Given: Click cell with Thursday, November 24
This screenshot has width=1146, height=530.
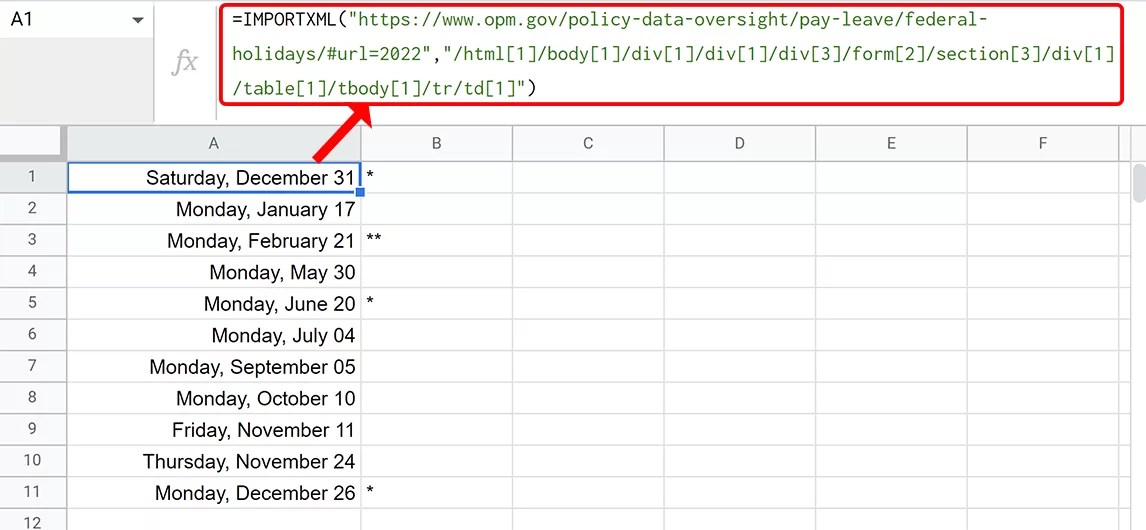Looking at the screenshot, I should pos(213,461).
